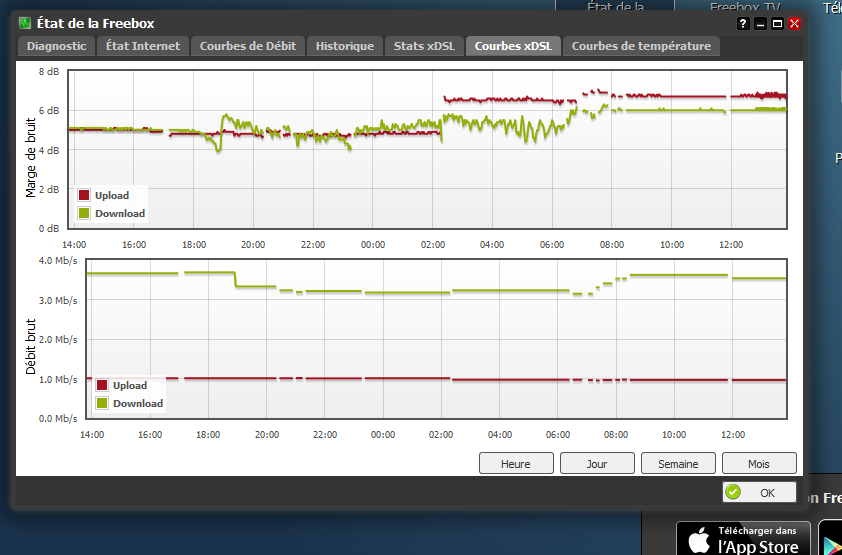Switch to the État Internet tab

[x=143, y=46]
